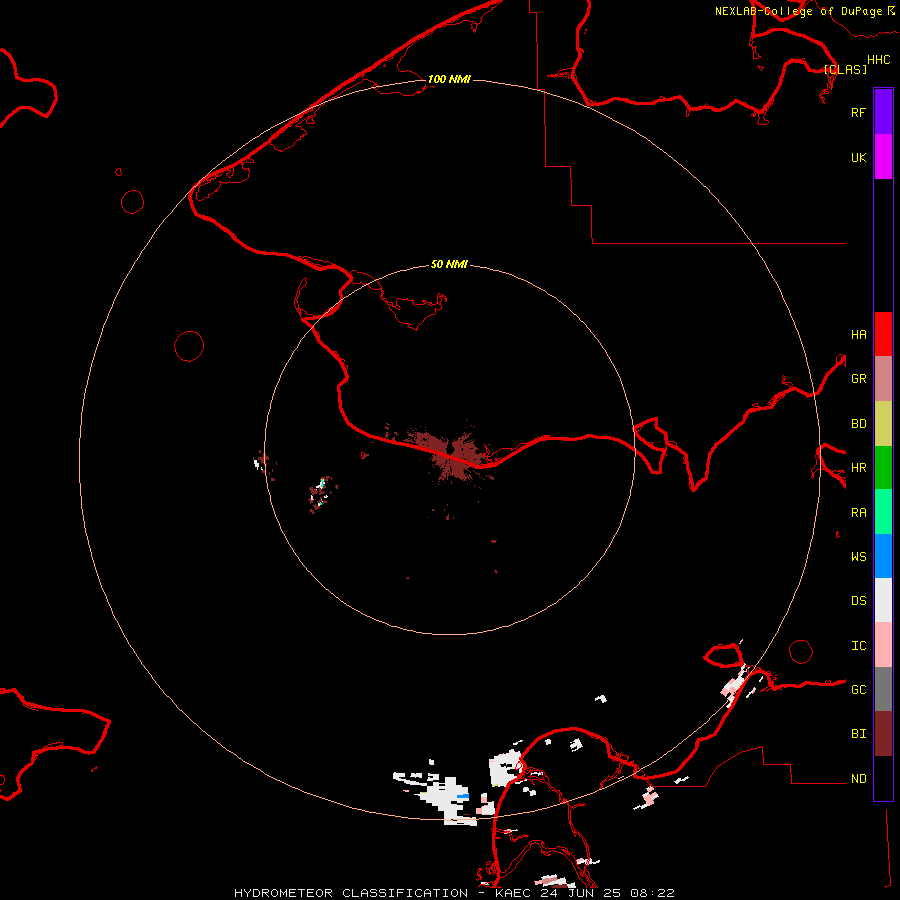Click the purple RF legend color swatch
Image resolution: width=900 pixels, height=900 pixels.
[883, 112]
